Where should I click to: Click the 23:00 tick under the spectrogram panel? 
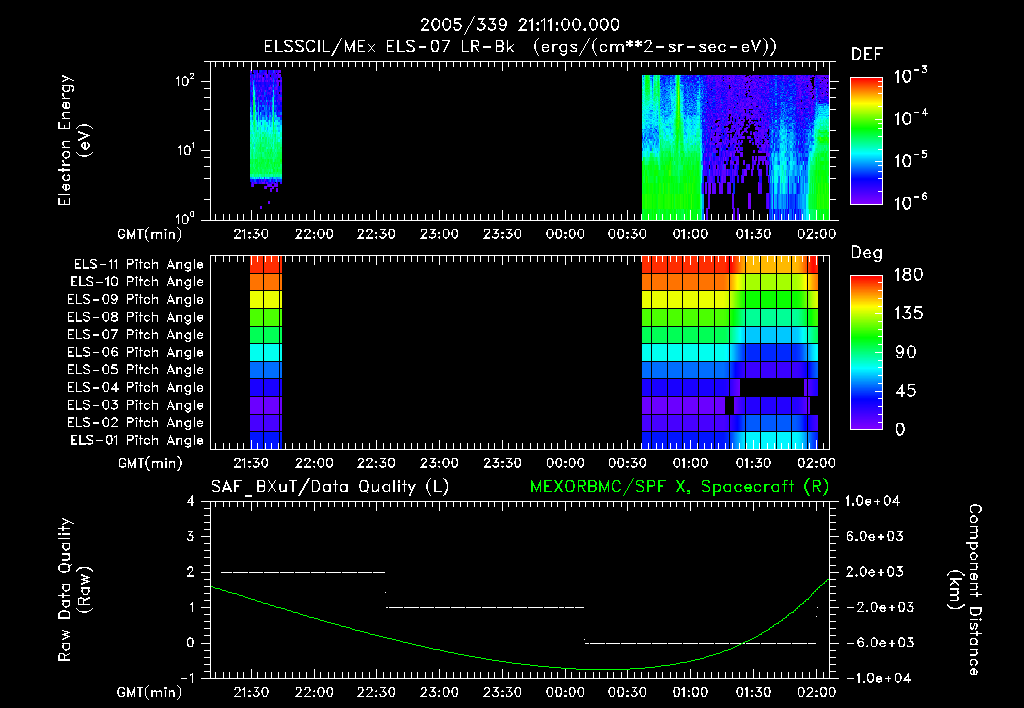pyautogui.click(x=439, y=234)
